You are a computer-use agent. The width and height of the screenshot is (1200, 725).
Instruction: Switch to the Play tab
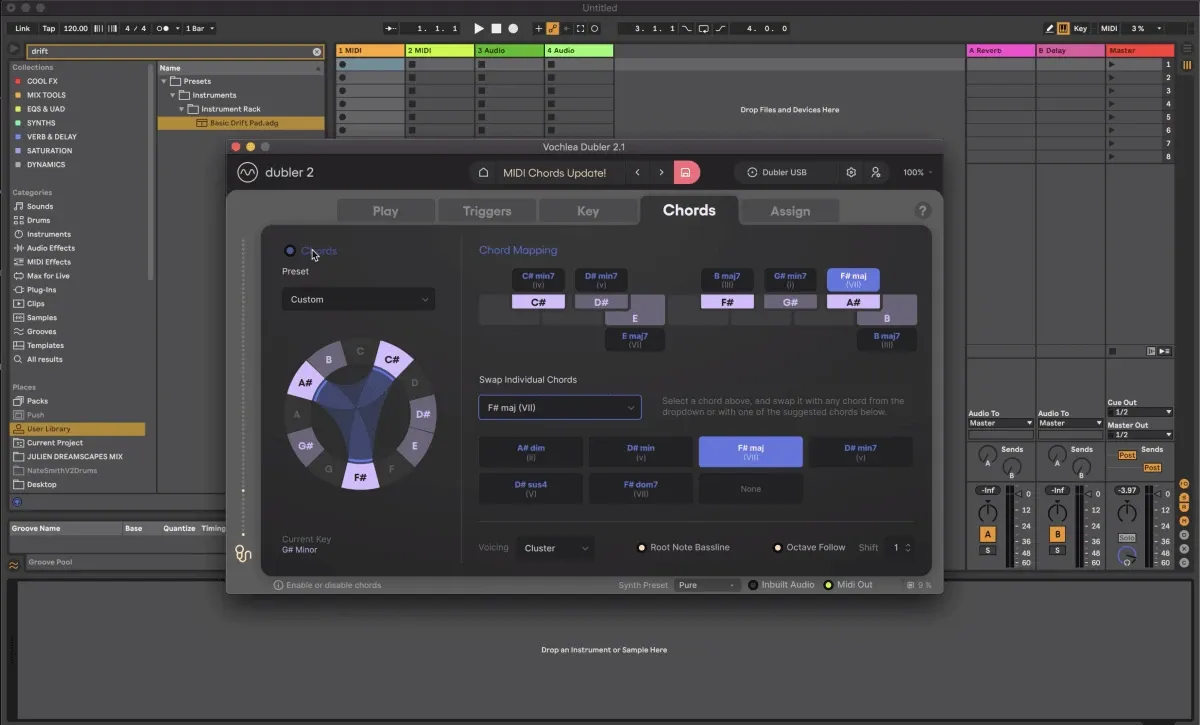[386, 211]
